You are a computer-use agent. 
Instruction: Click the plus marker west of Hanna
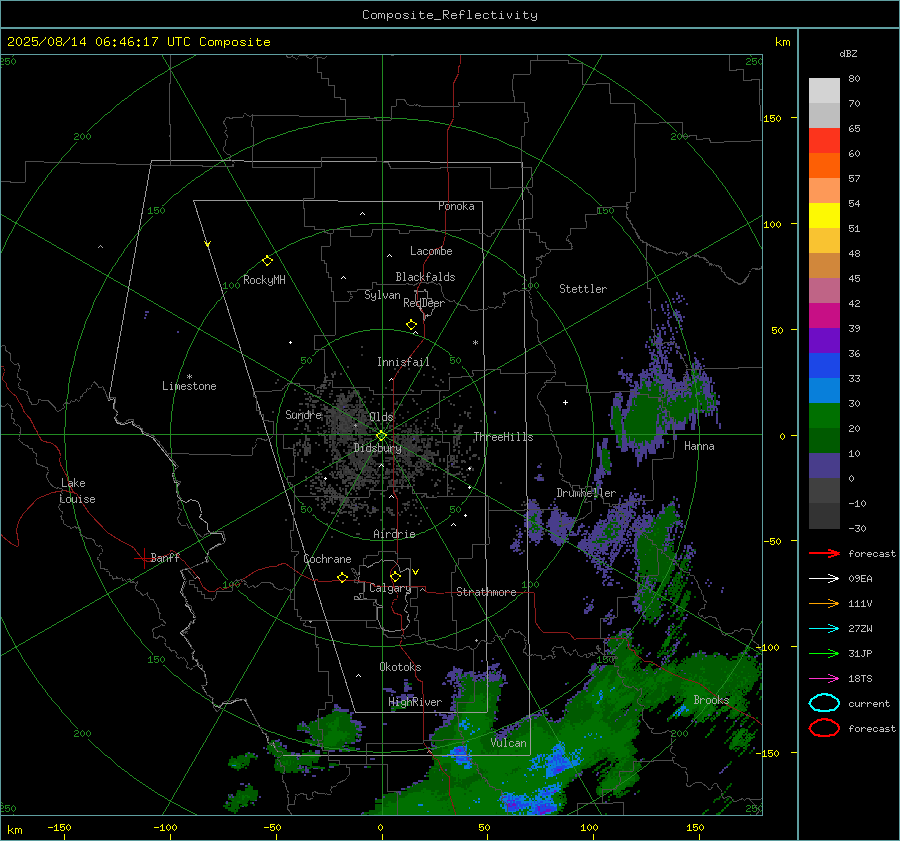[565, 402]
